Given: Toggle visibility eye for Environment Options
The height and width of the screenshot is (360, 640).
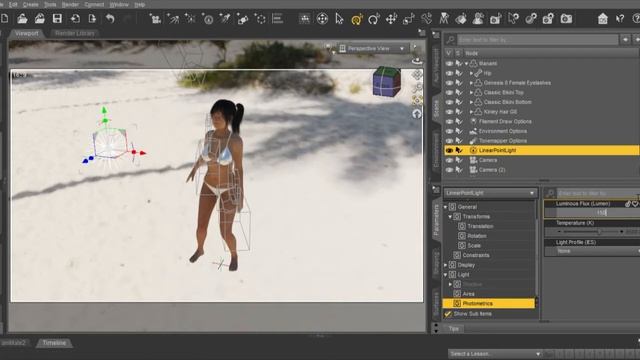Looking at the screenshot, I should tap(449, 131).
